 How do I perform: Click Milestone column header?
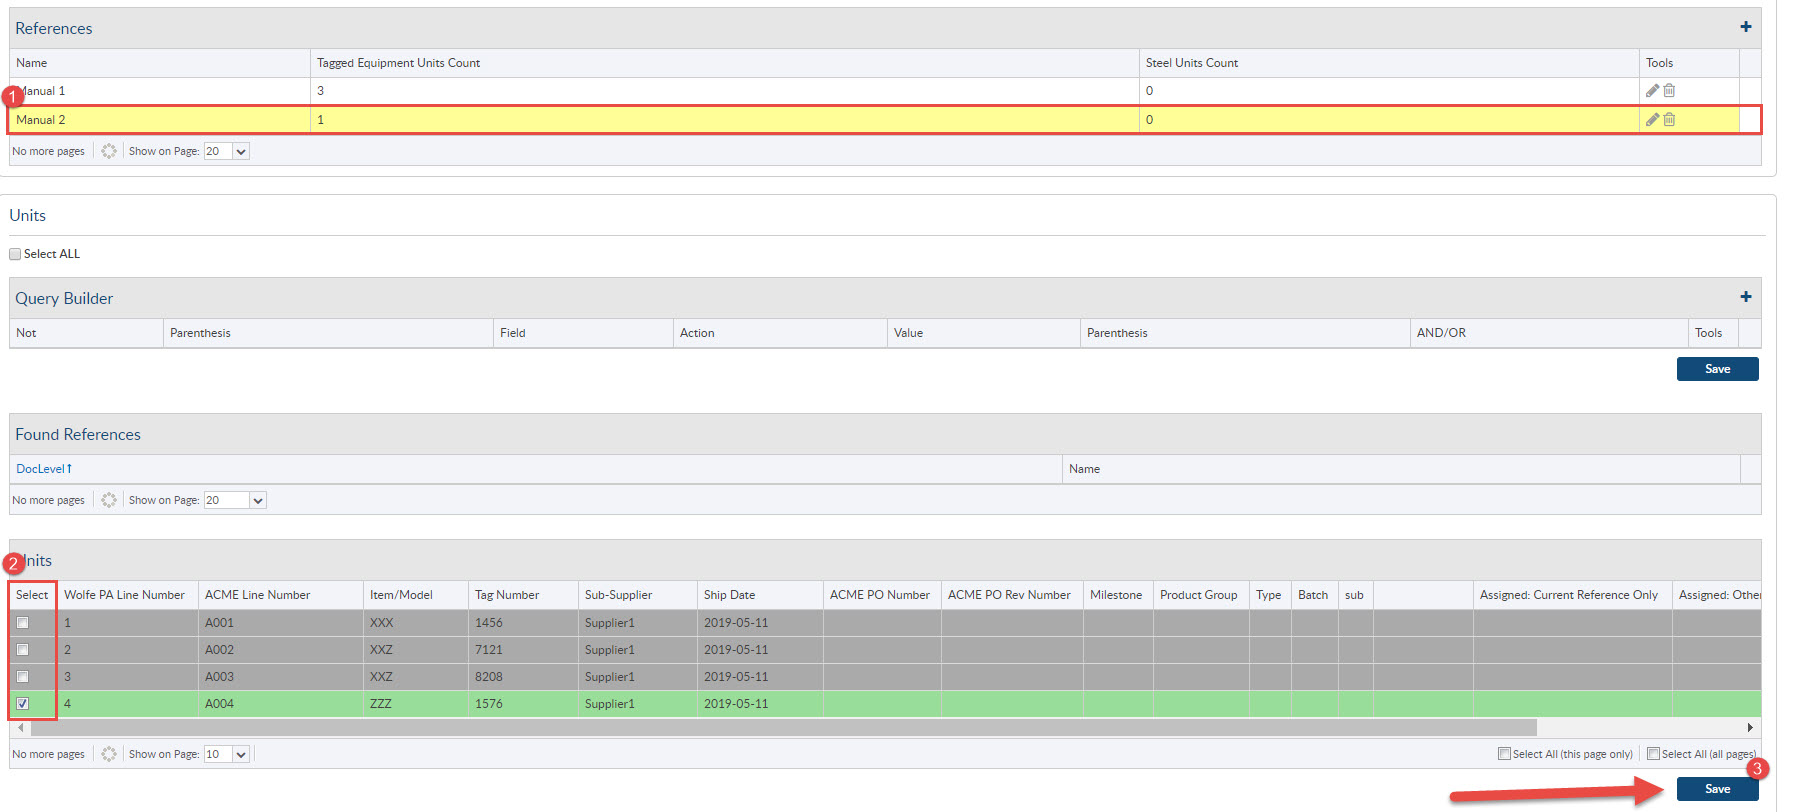pyautogui.click(x=1116, y=595)
